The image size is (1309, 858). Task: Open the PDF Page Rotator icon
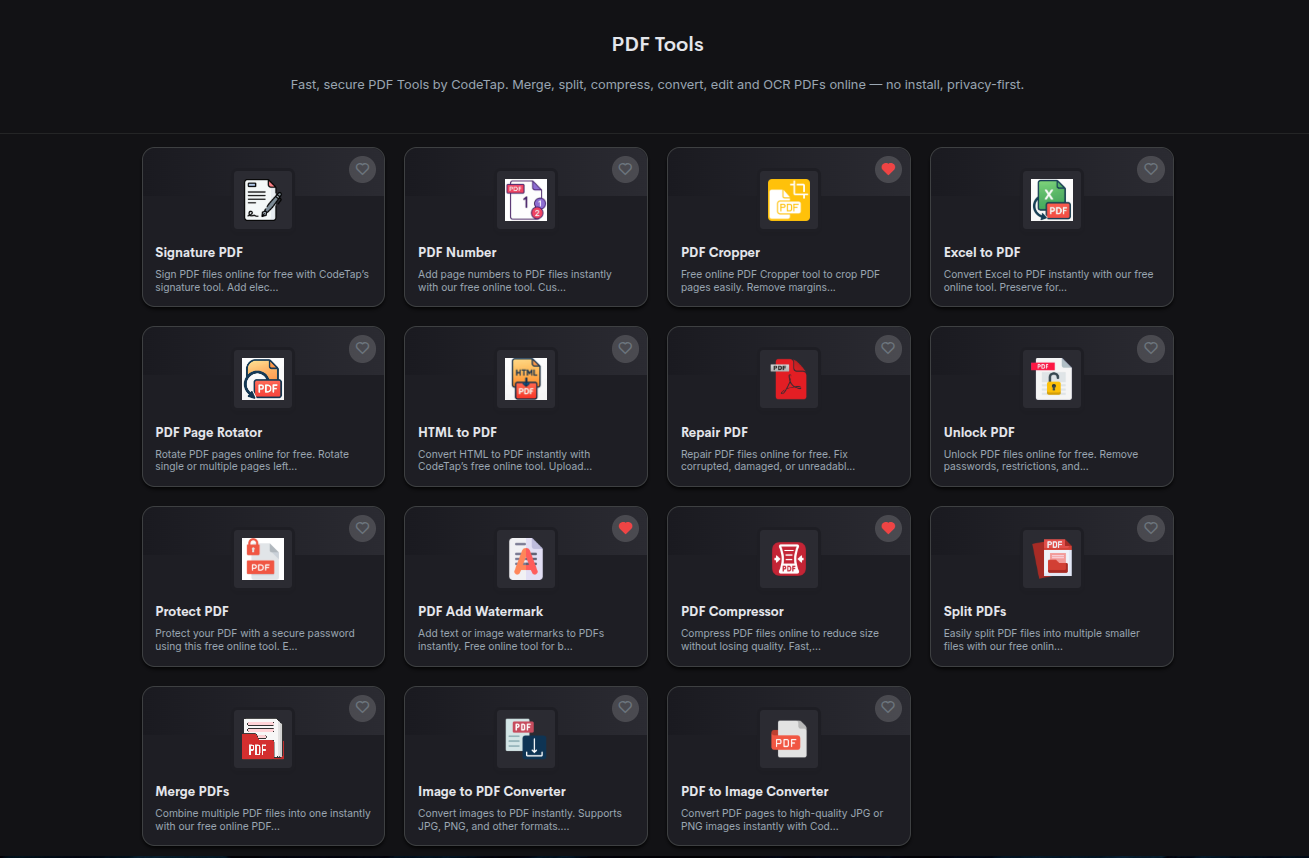(263, 379)
